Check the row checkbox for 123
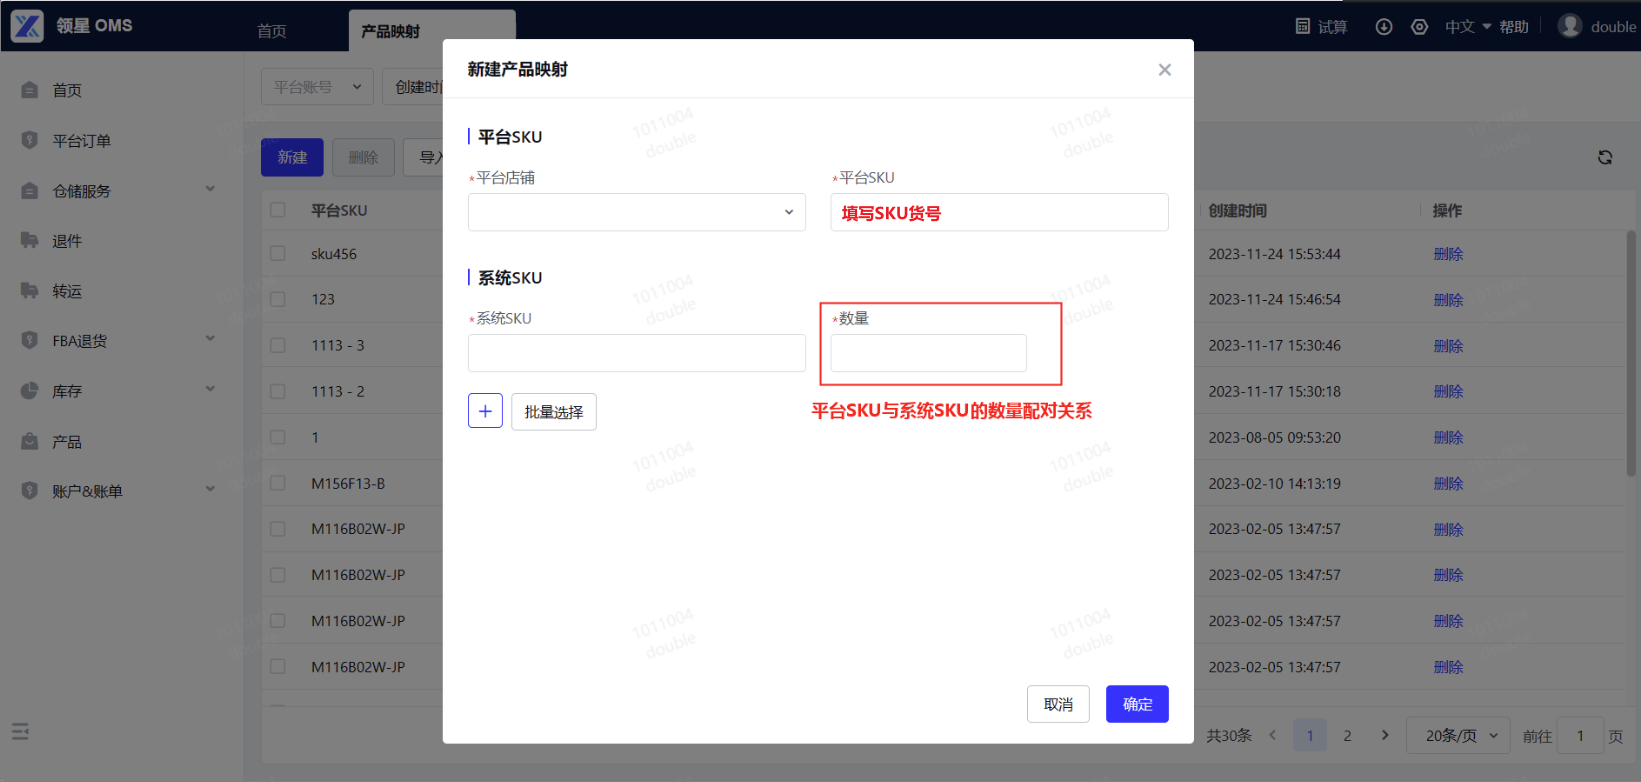 pyautogui.click(x=278, y=299)
